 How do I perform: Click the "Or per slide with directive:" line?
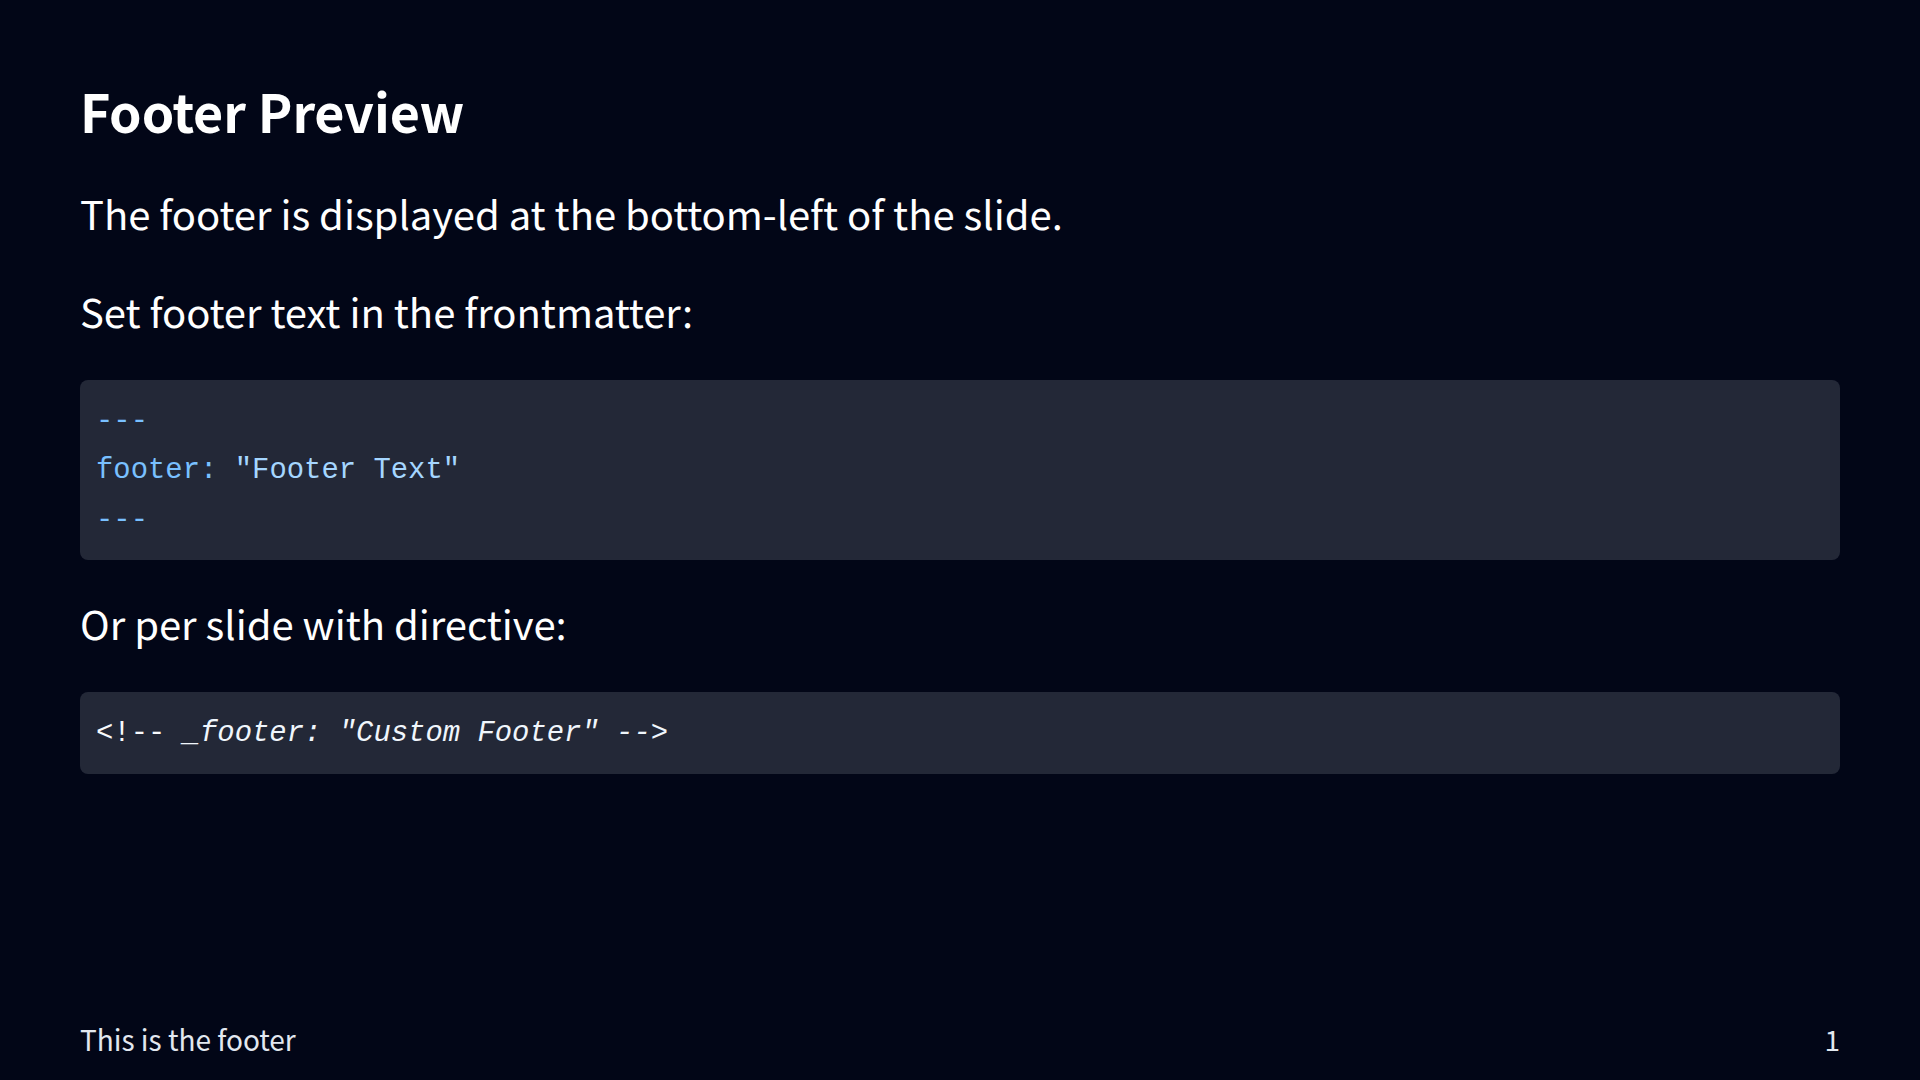[x=323, y=626]
